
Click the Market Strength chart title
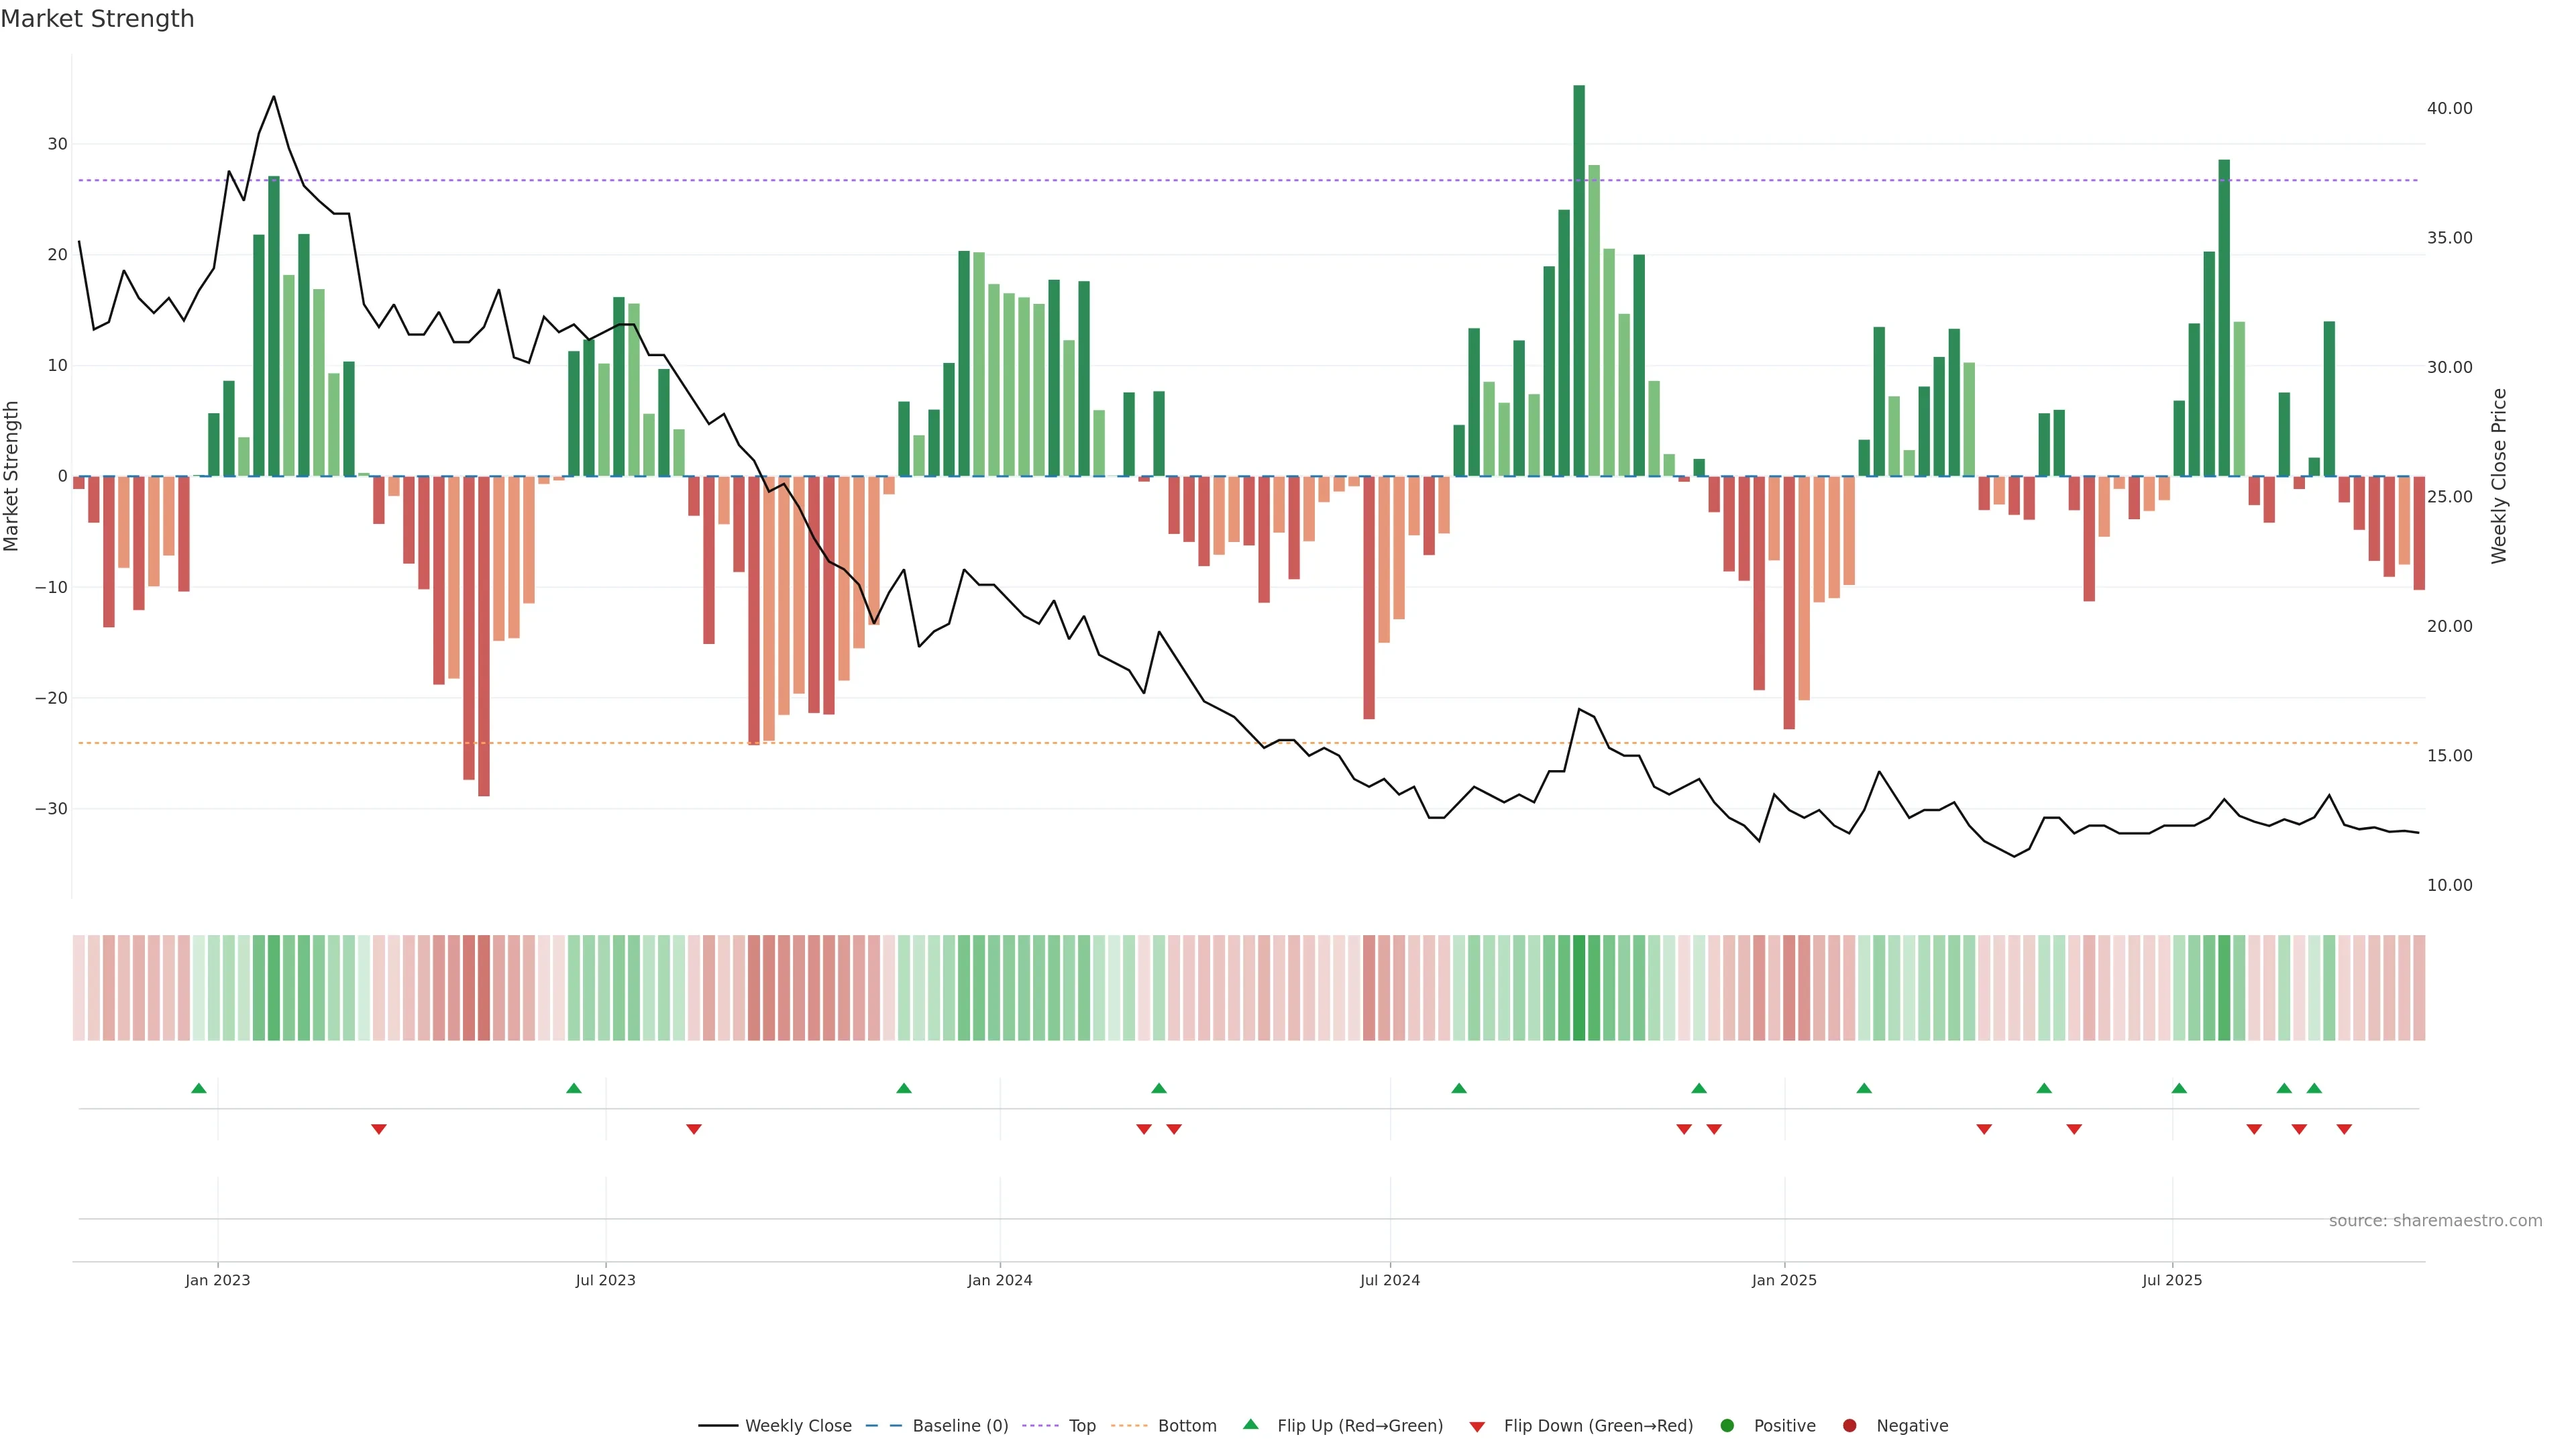tap(97, 19)
